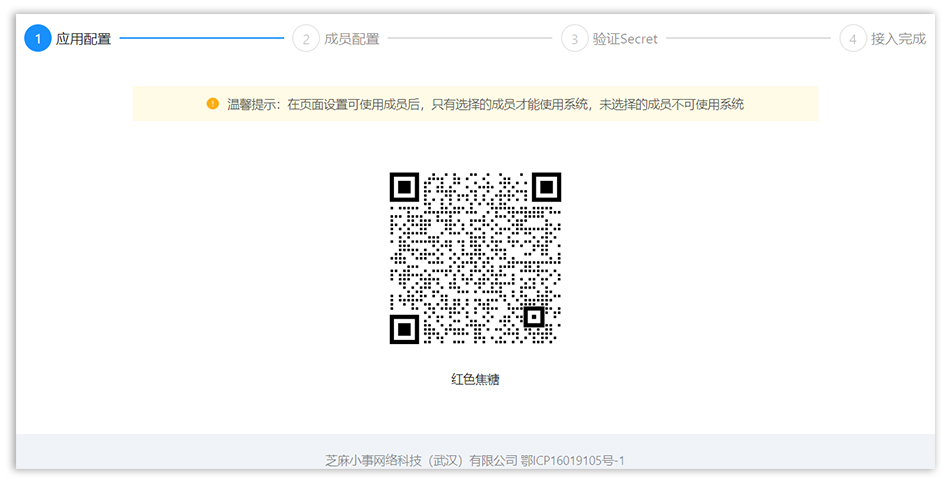Click the QR code image
This screenshot has height=482, width=950.
[475, 258]
